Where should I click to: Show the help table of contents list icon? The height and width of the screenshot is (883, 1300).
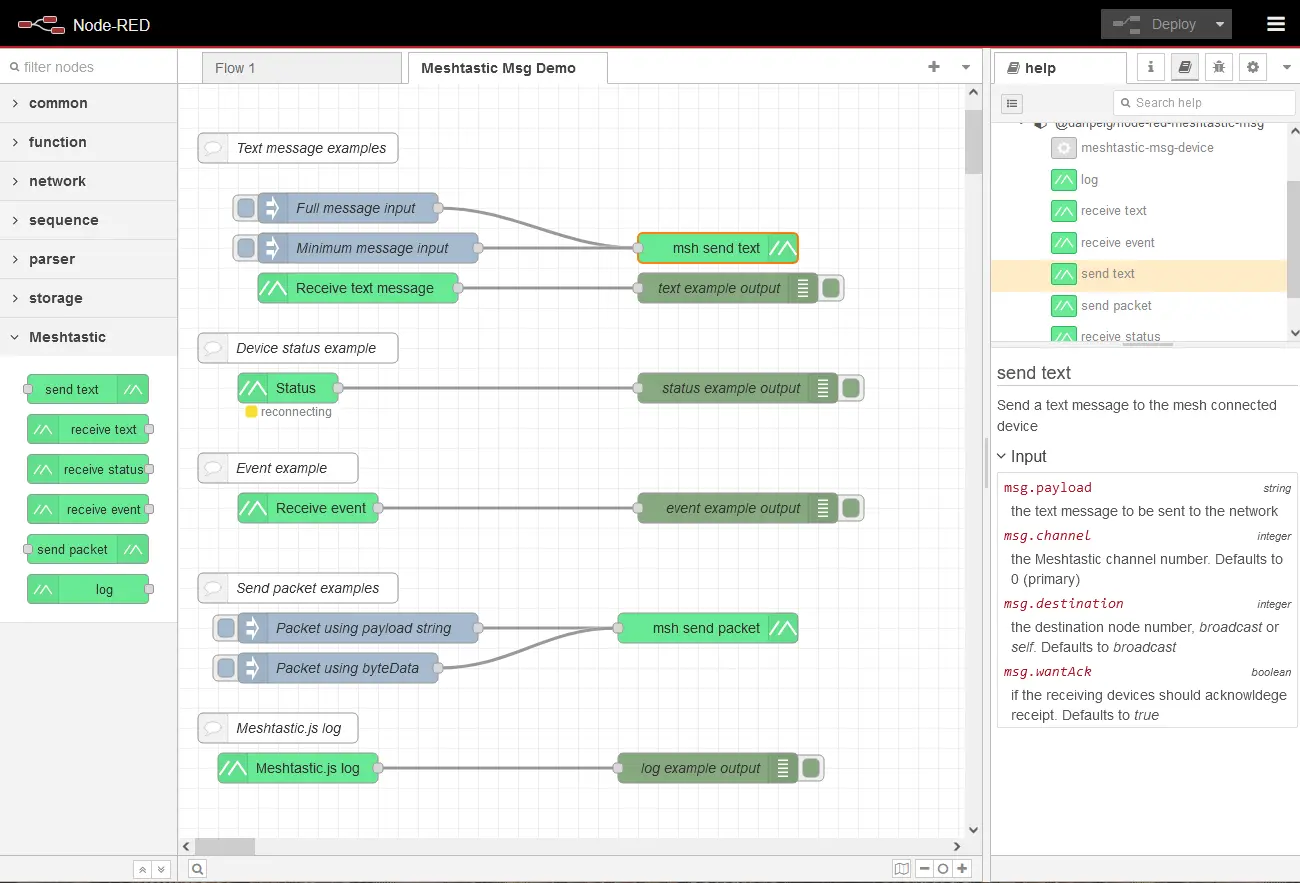(x=1012, y=103)
